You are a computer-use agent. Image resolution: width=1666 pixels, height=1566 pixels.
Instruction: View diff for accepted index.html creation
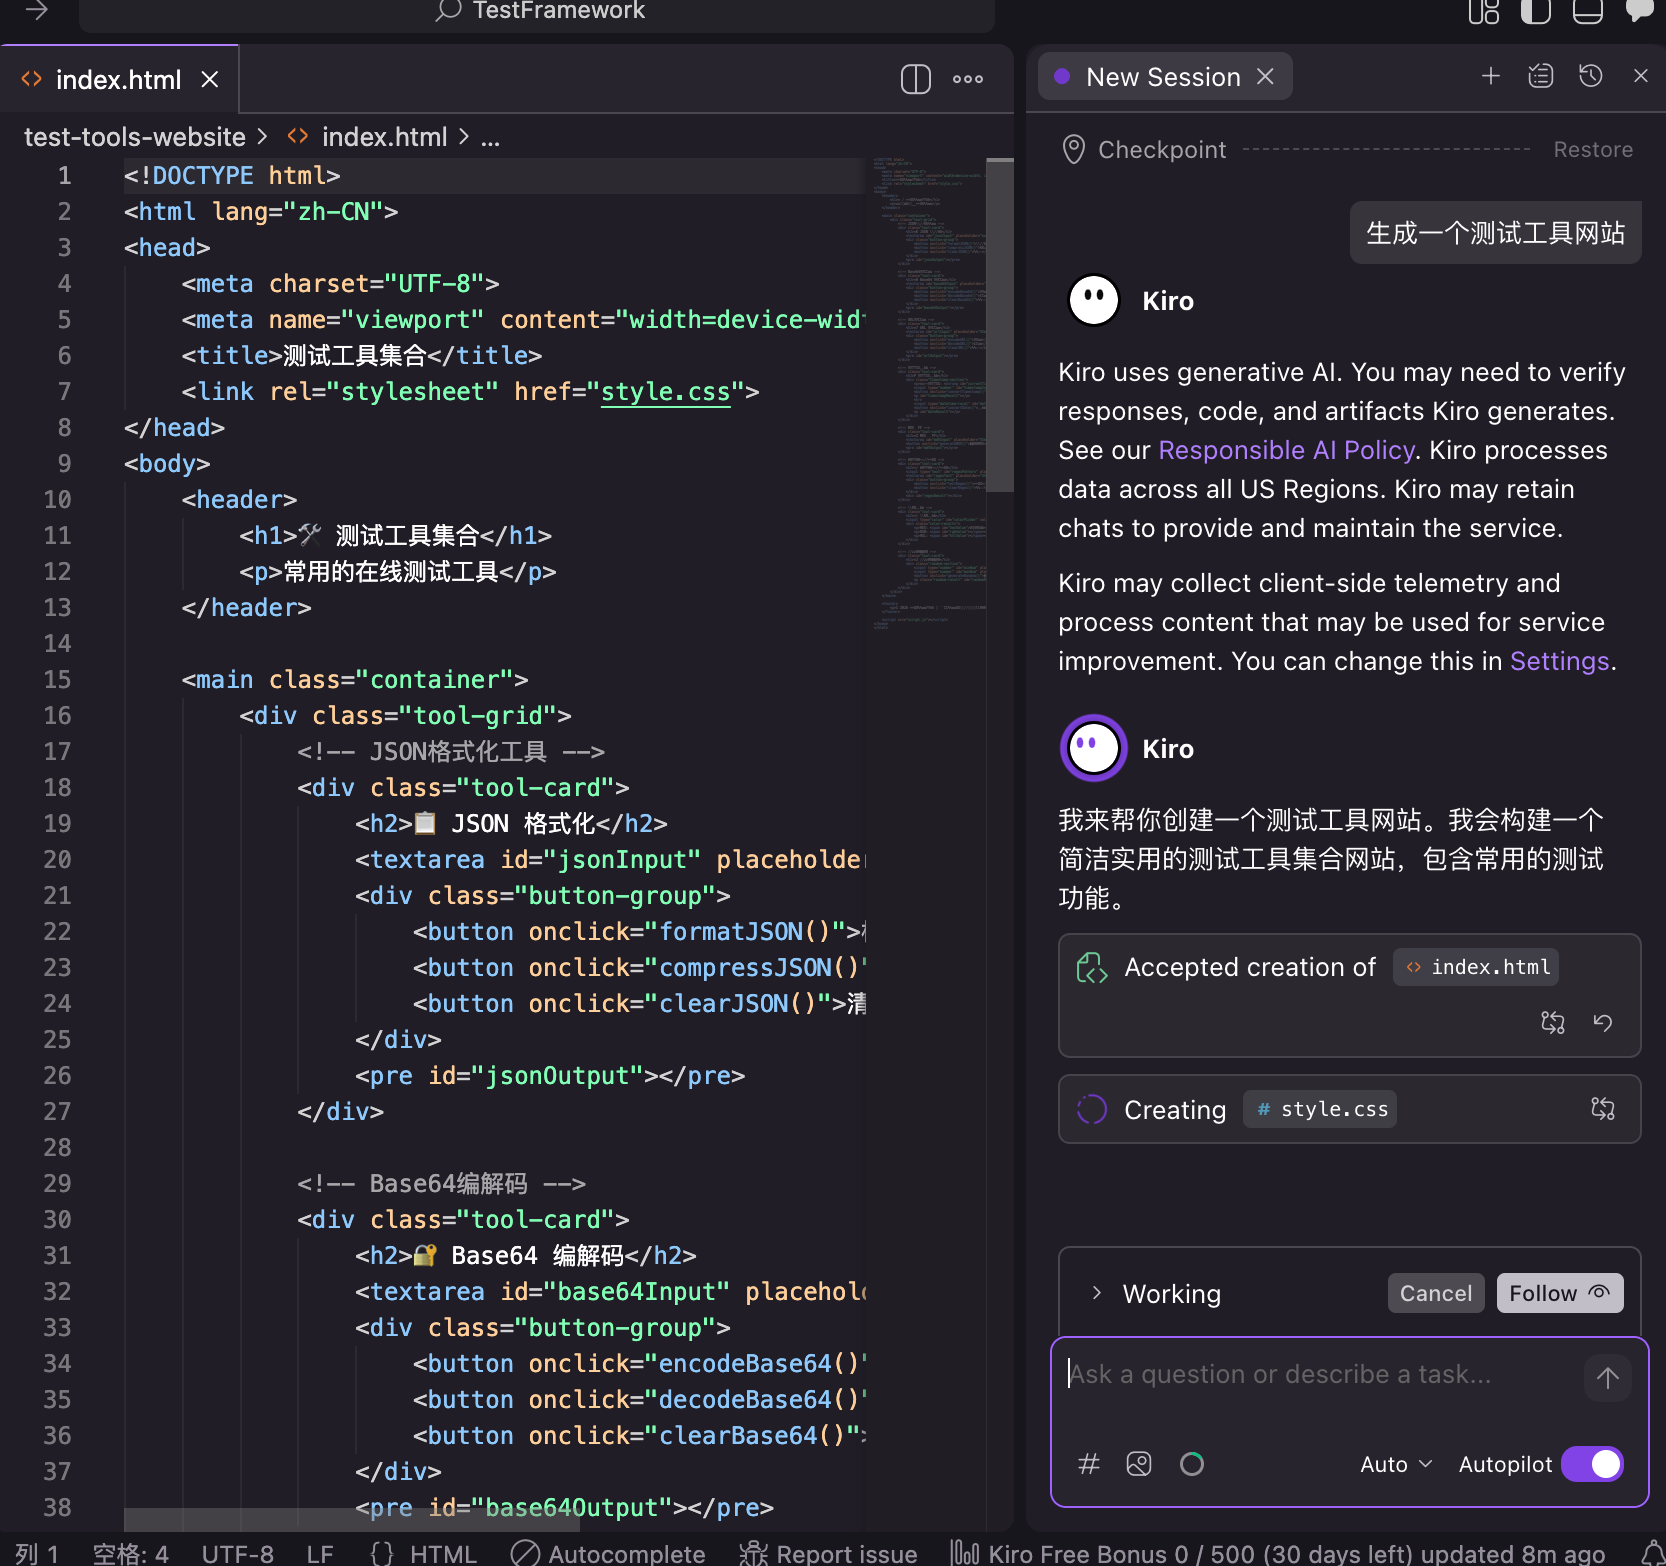point(1552,1022)
